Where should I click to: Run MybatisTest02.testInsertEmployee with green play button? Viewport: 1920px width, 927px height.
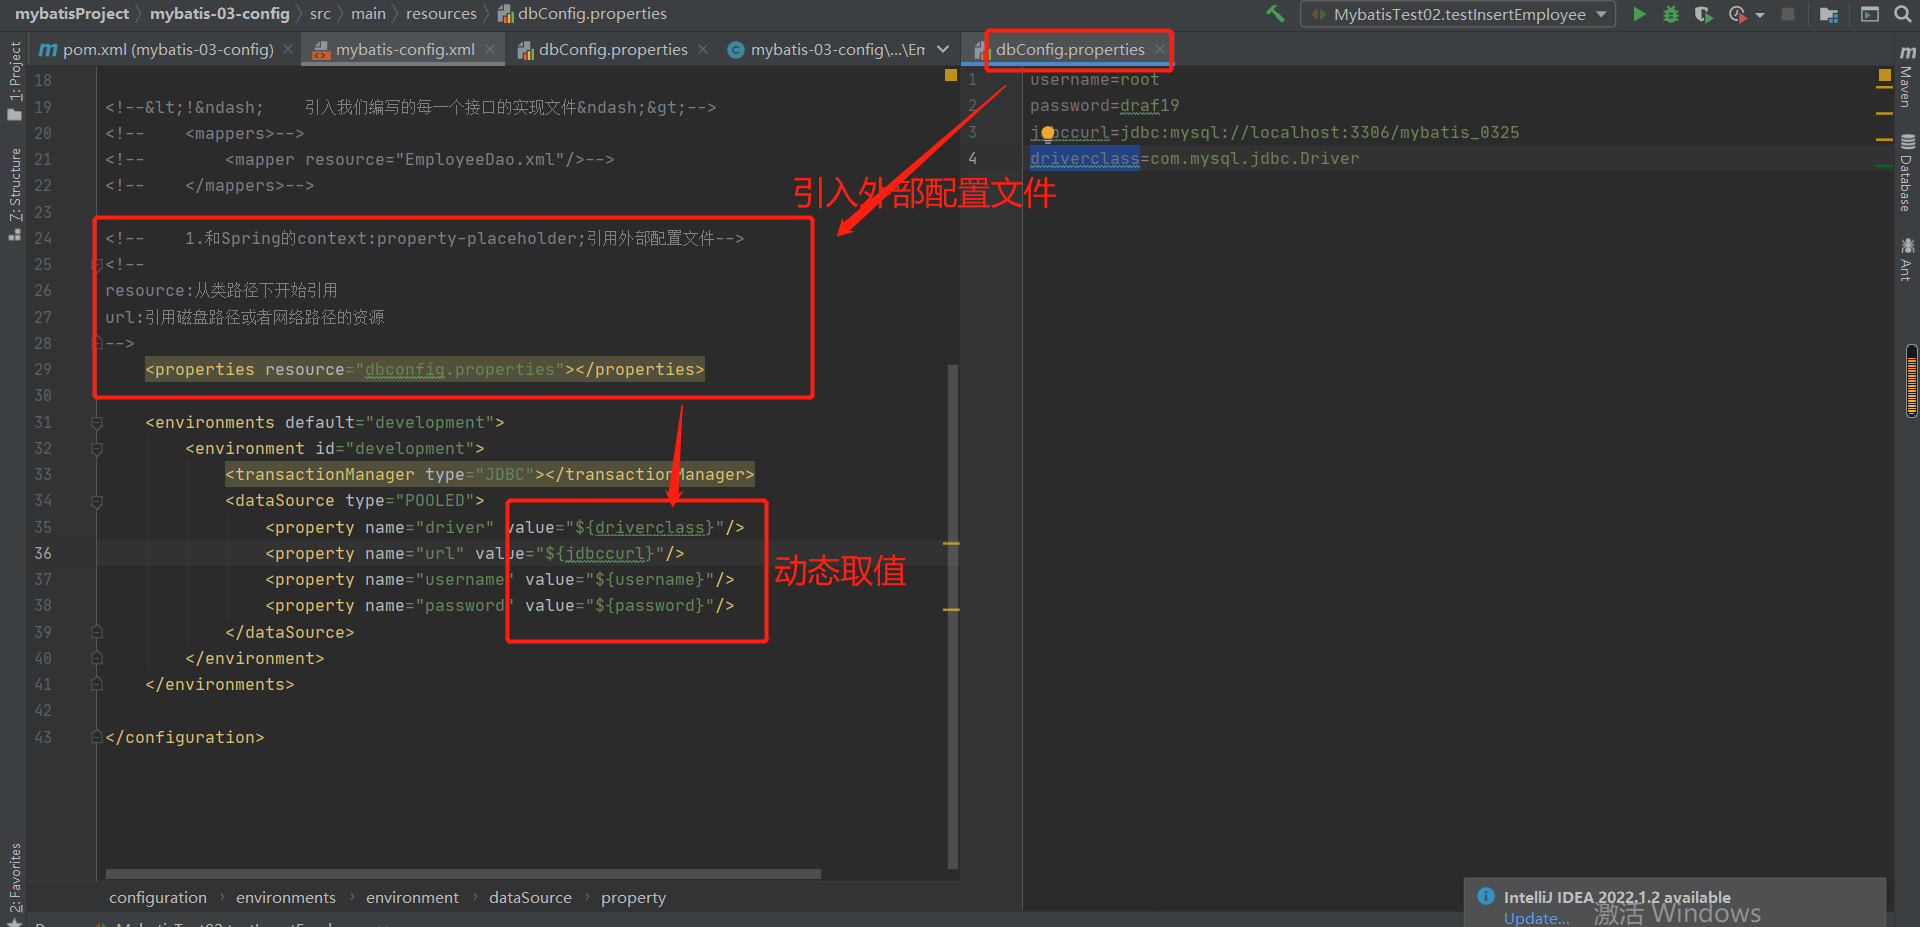click(1639, 14)
